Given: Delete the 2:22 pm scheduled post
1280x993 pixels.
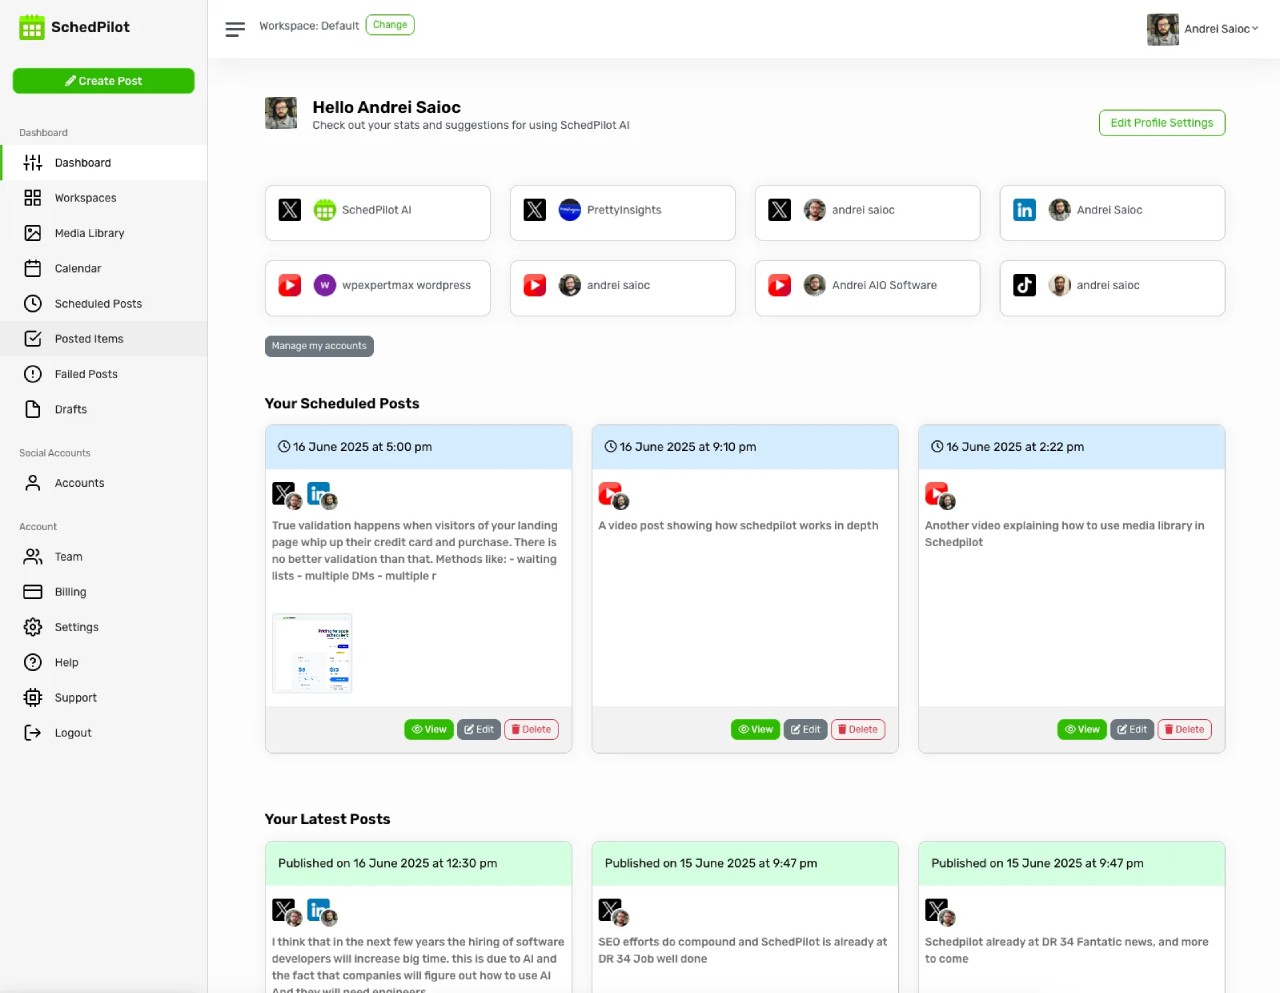Looking at the screenshot, I should [x=1184, y=730].
